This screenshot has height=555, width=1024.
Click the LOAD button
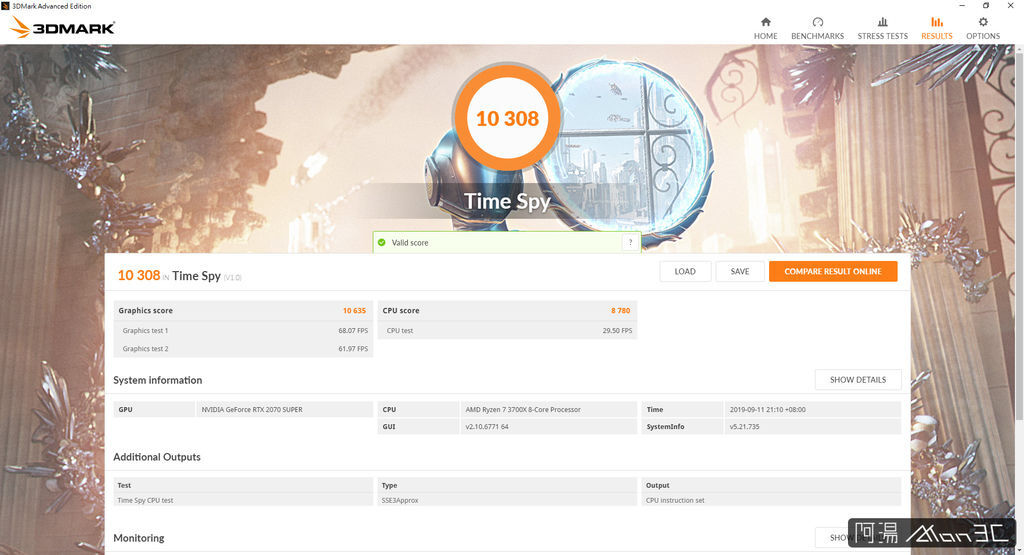tap(684, 272)
